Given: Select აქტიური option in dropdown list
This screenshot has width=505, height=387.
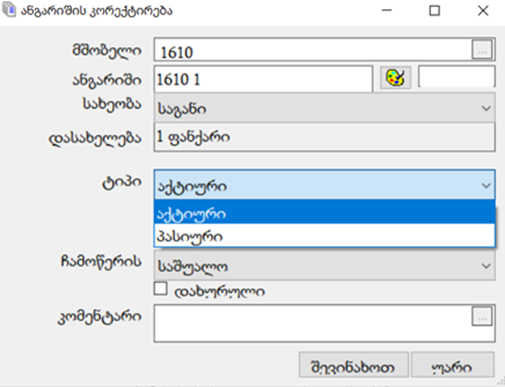Looking at the screenshot, I should tap(325, 213).
